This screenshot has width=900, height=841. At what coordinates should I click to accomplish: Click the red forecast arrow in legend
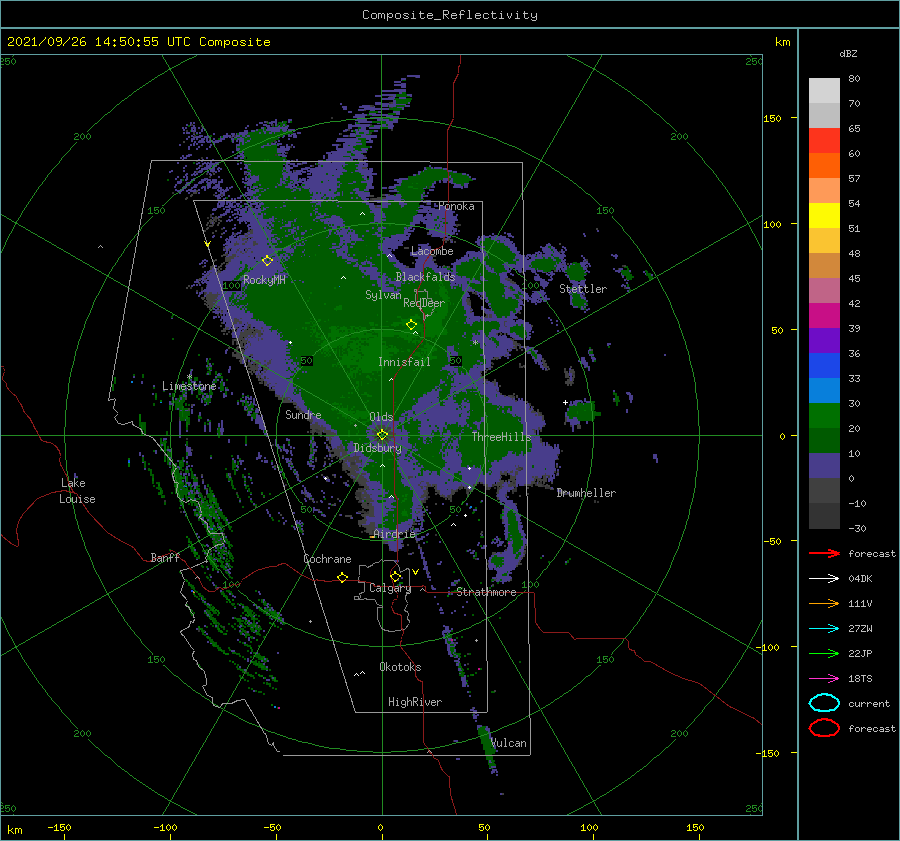coord(824,553)
